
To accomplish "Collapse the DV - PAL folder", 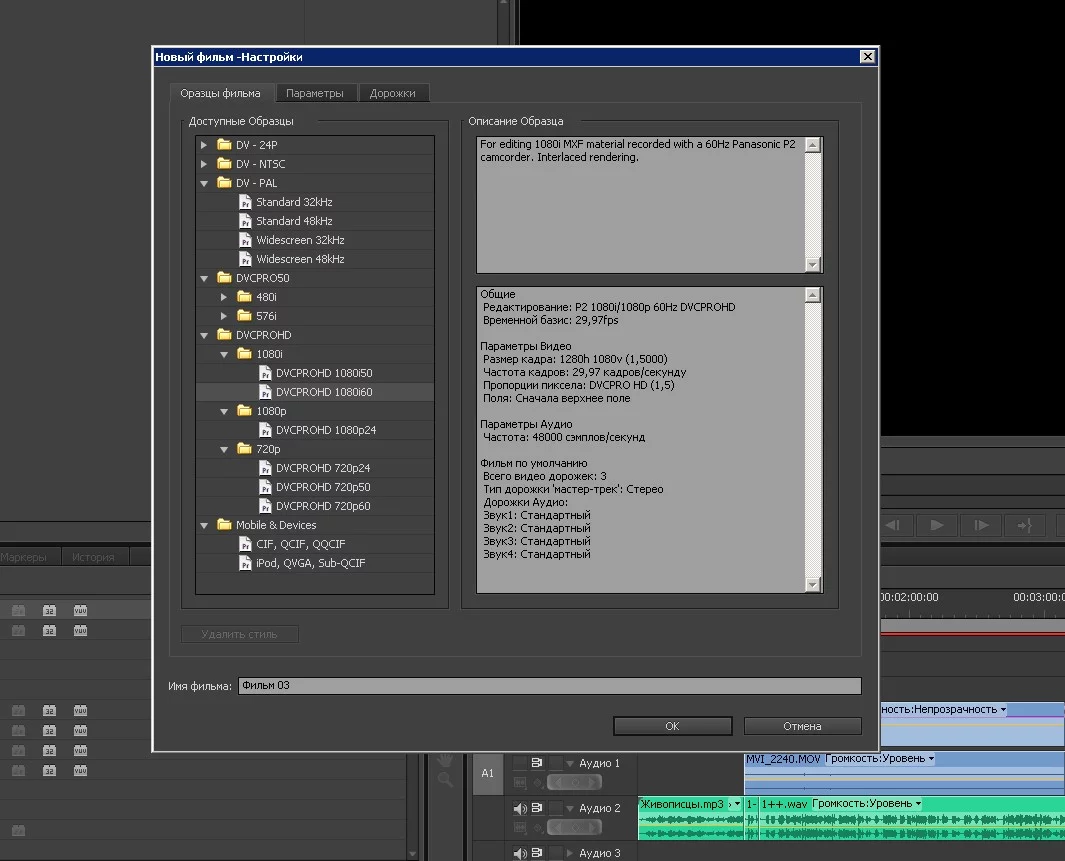I will point(204,183).
